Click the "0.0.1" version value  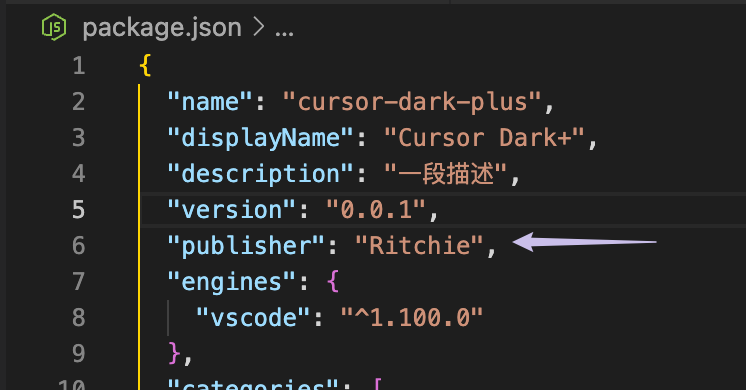[376, 210]
